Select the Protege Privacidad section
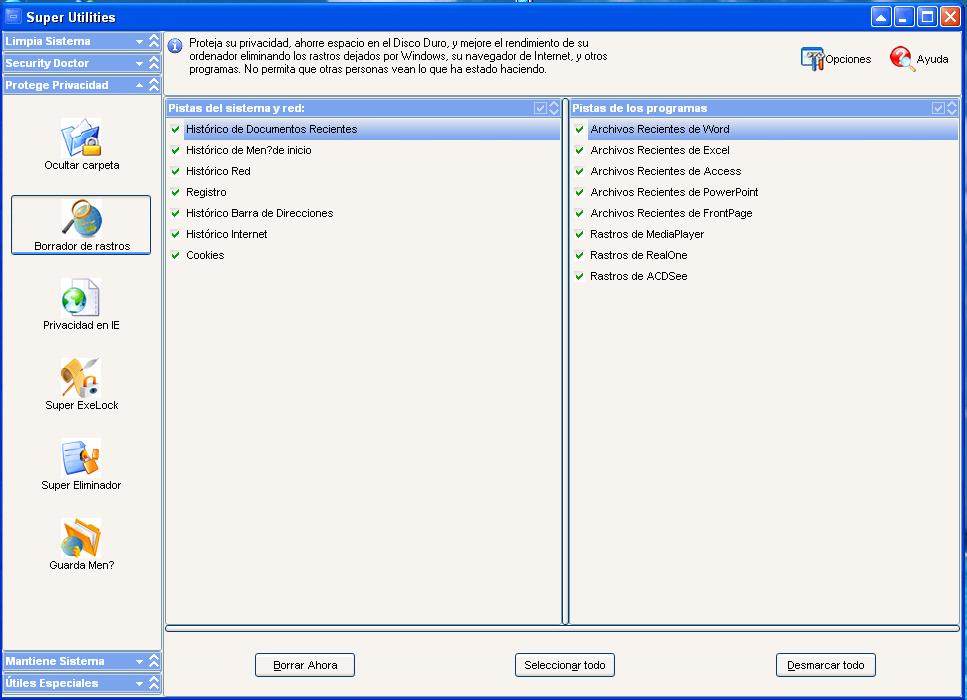Viewport: 967px width, 700px height. tap(81, 85)
